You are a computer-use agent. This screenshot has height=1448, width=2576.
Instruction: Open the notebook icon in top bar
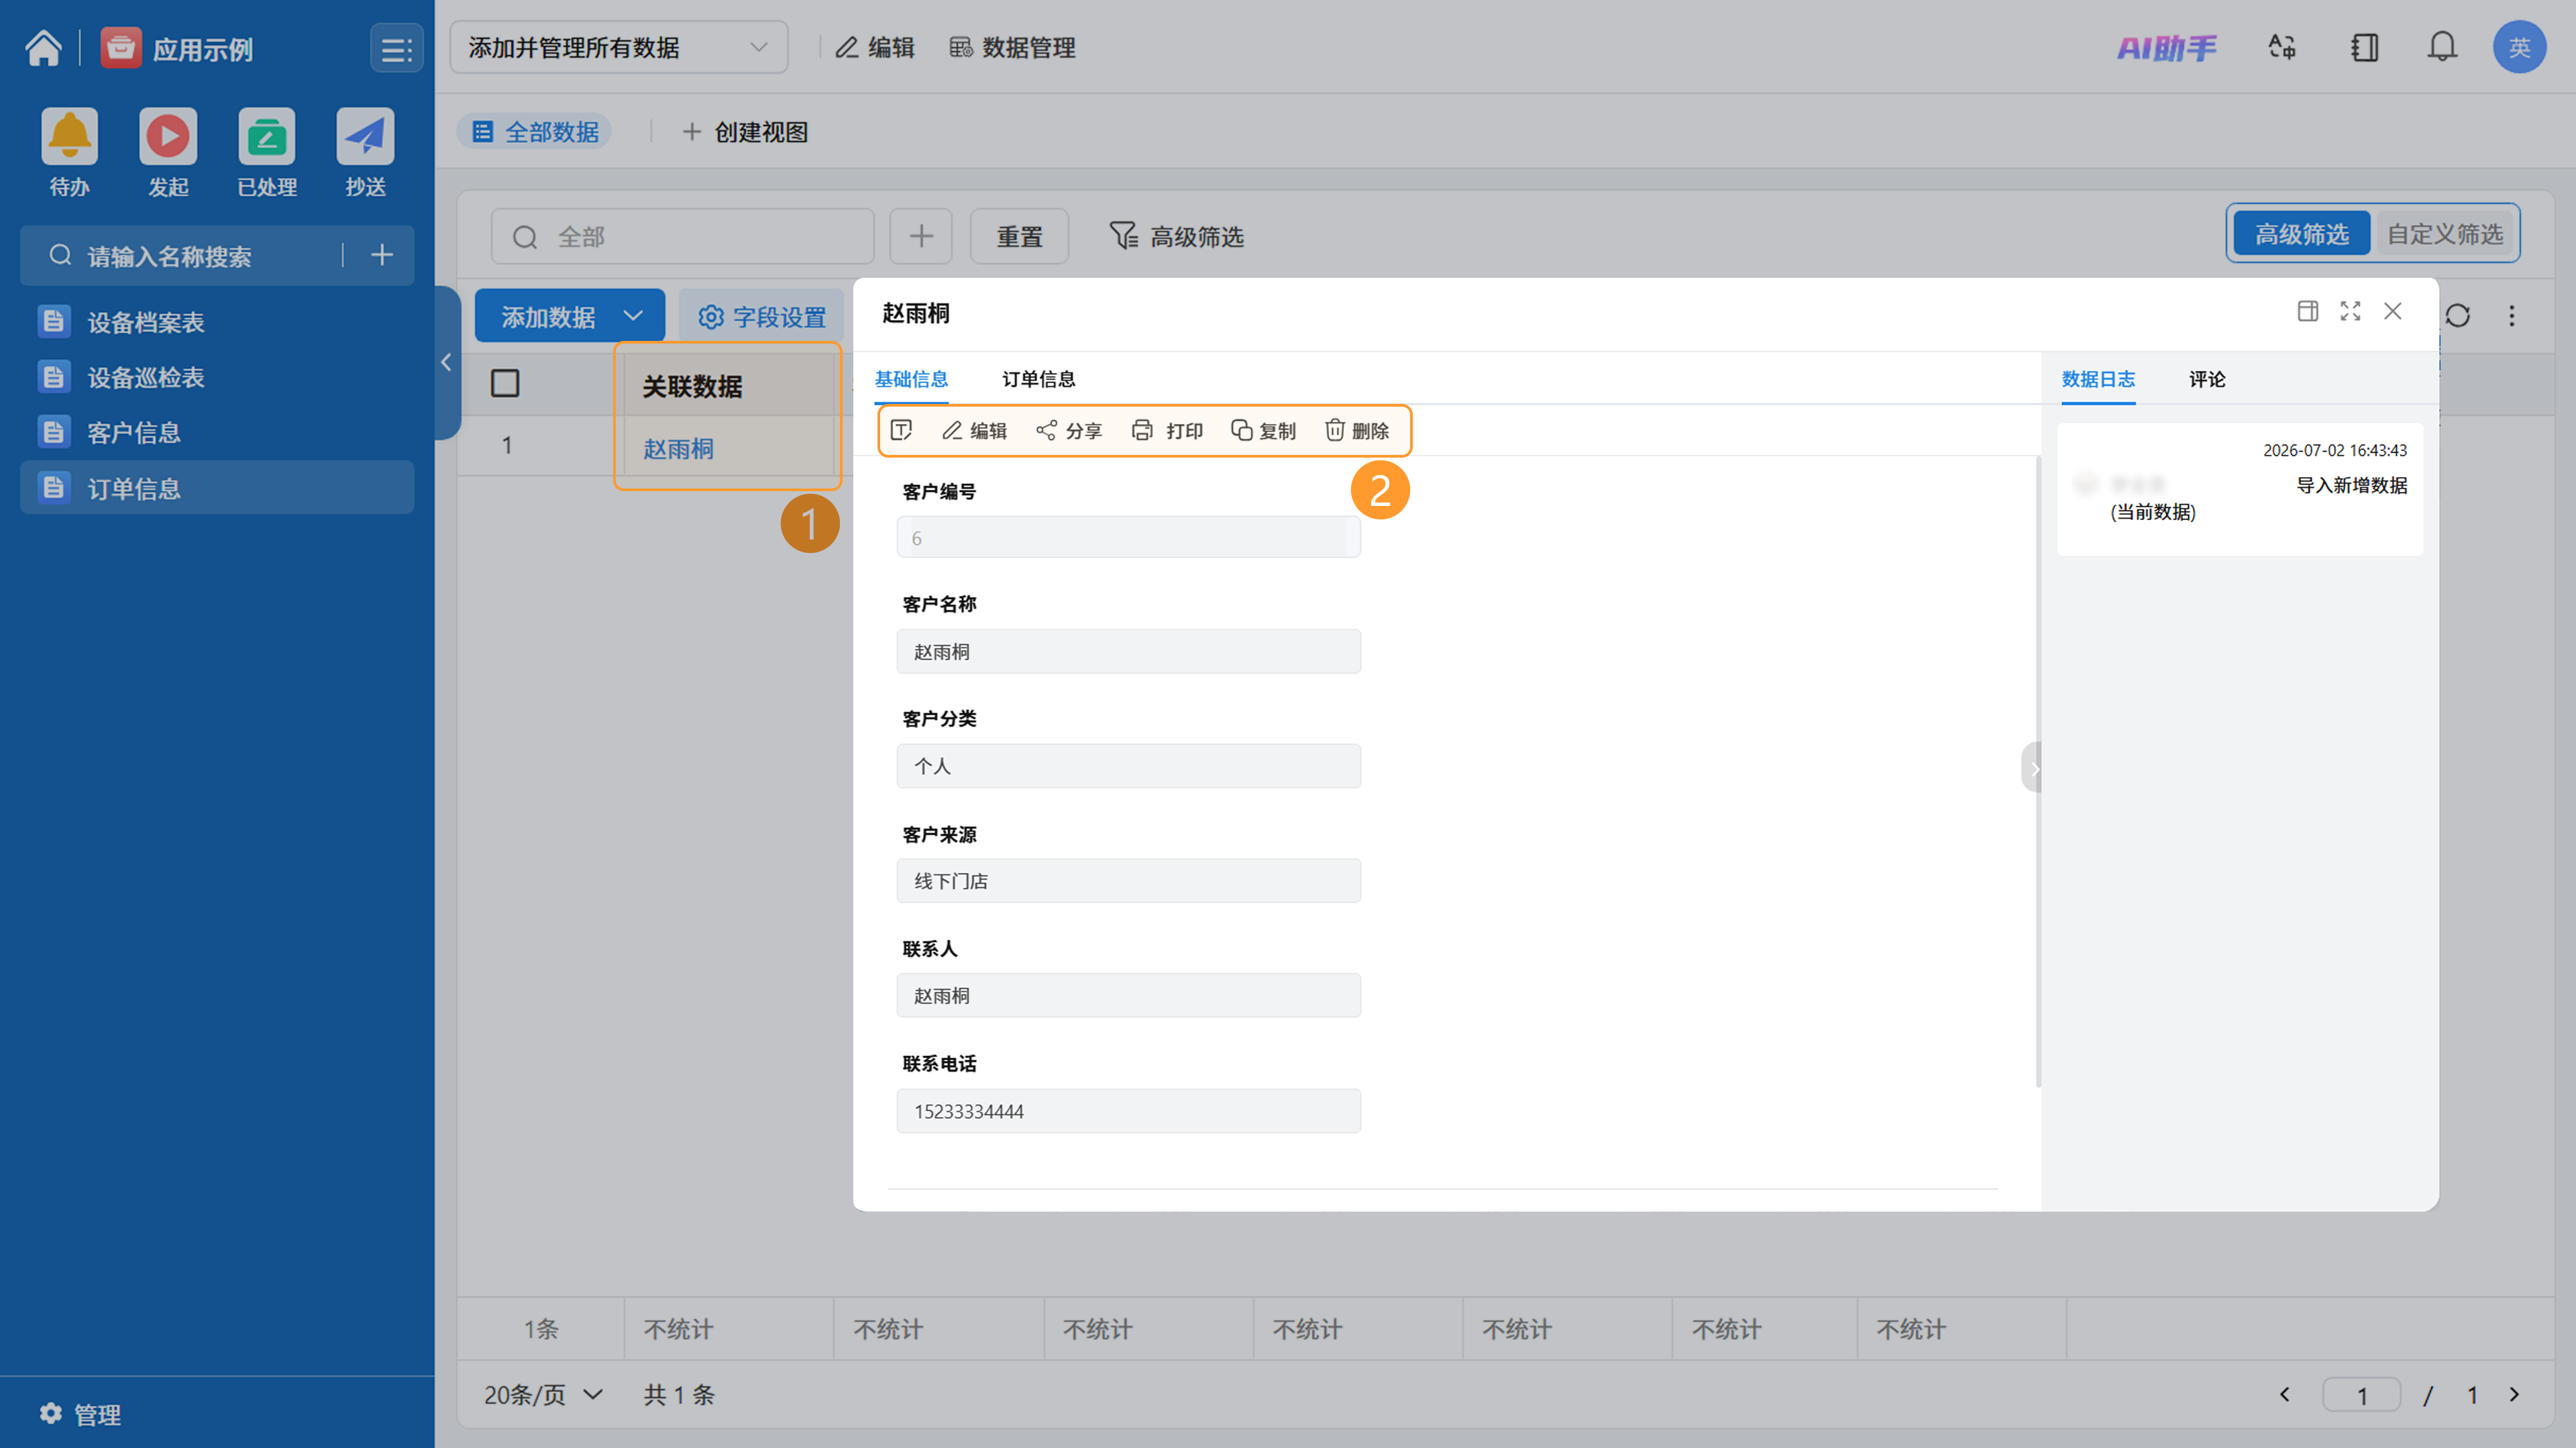tap(2364, 47)
